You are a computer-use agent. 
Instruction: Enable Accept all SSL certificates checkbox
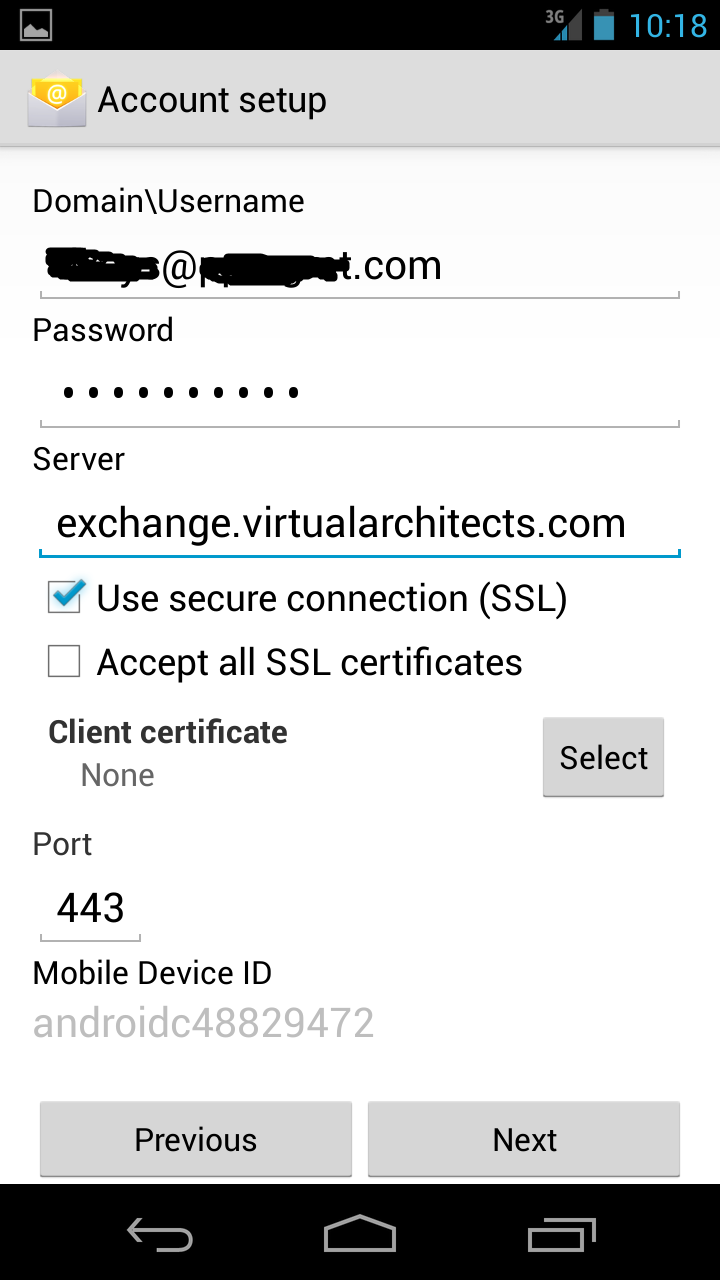click(64, 661)
